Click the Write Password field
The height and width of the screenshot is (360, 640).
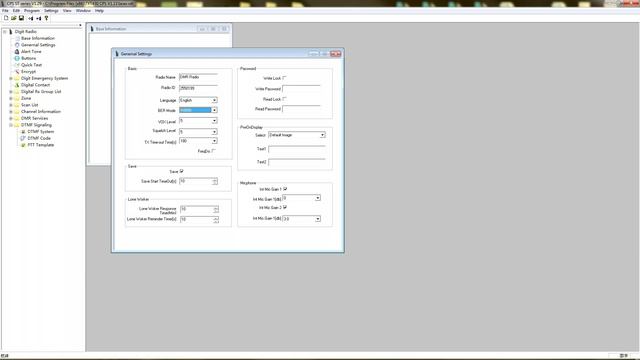coord(301,89)
